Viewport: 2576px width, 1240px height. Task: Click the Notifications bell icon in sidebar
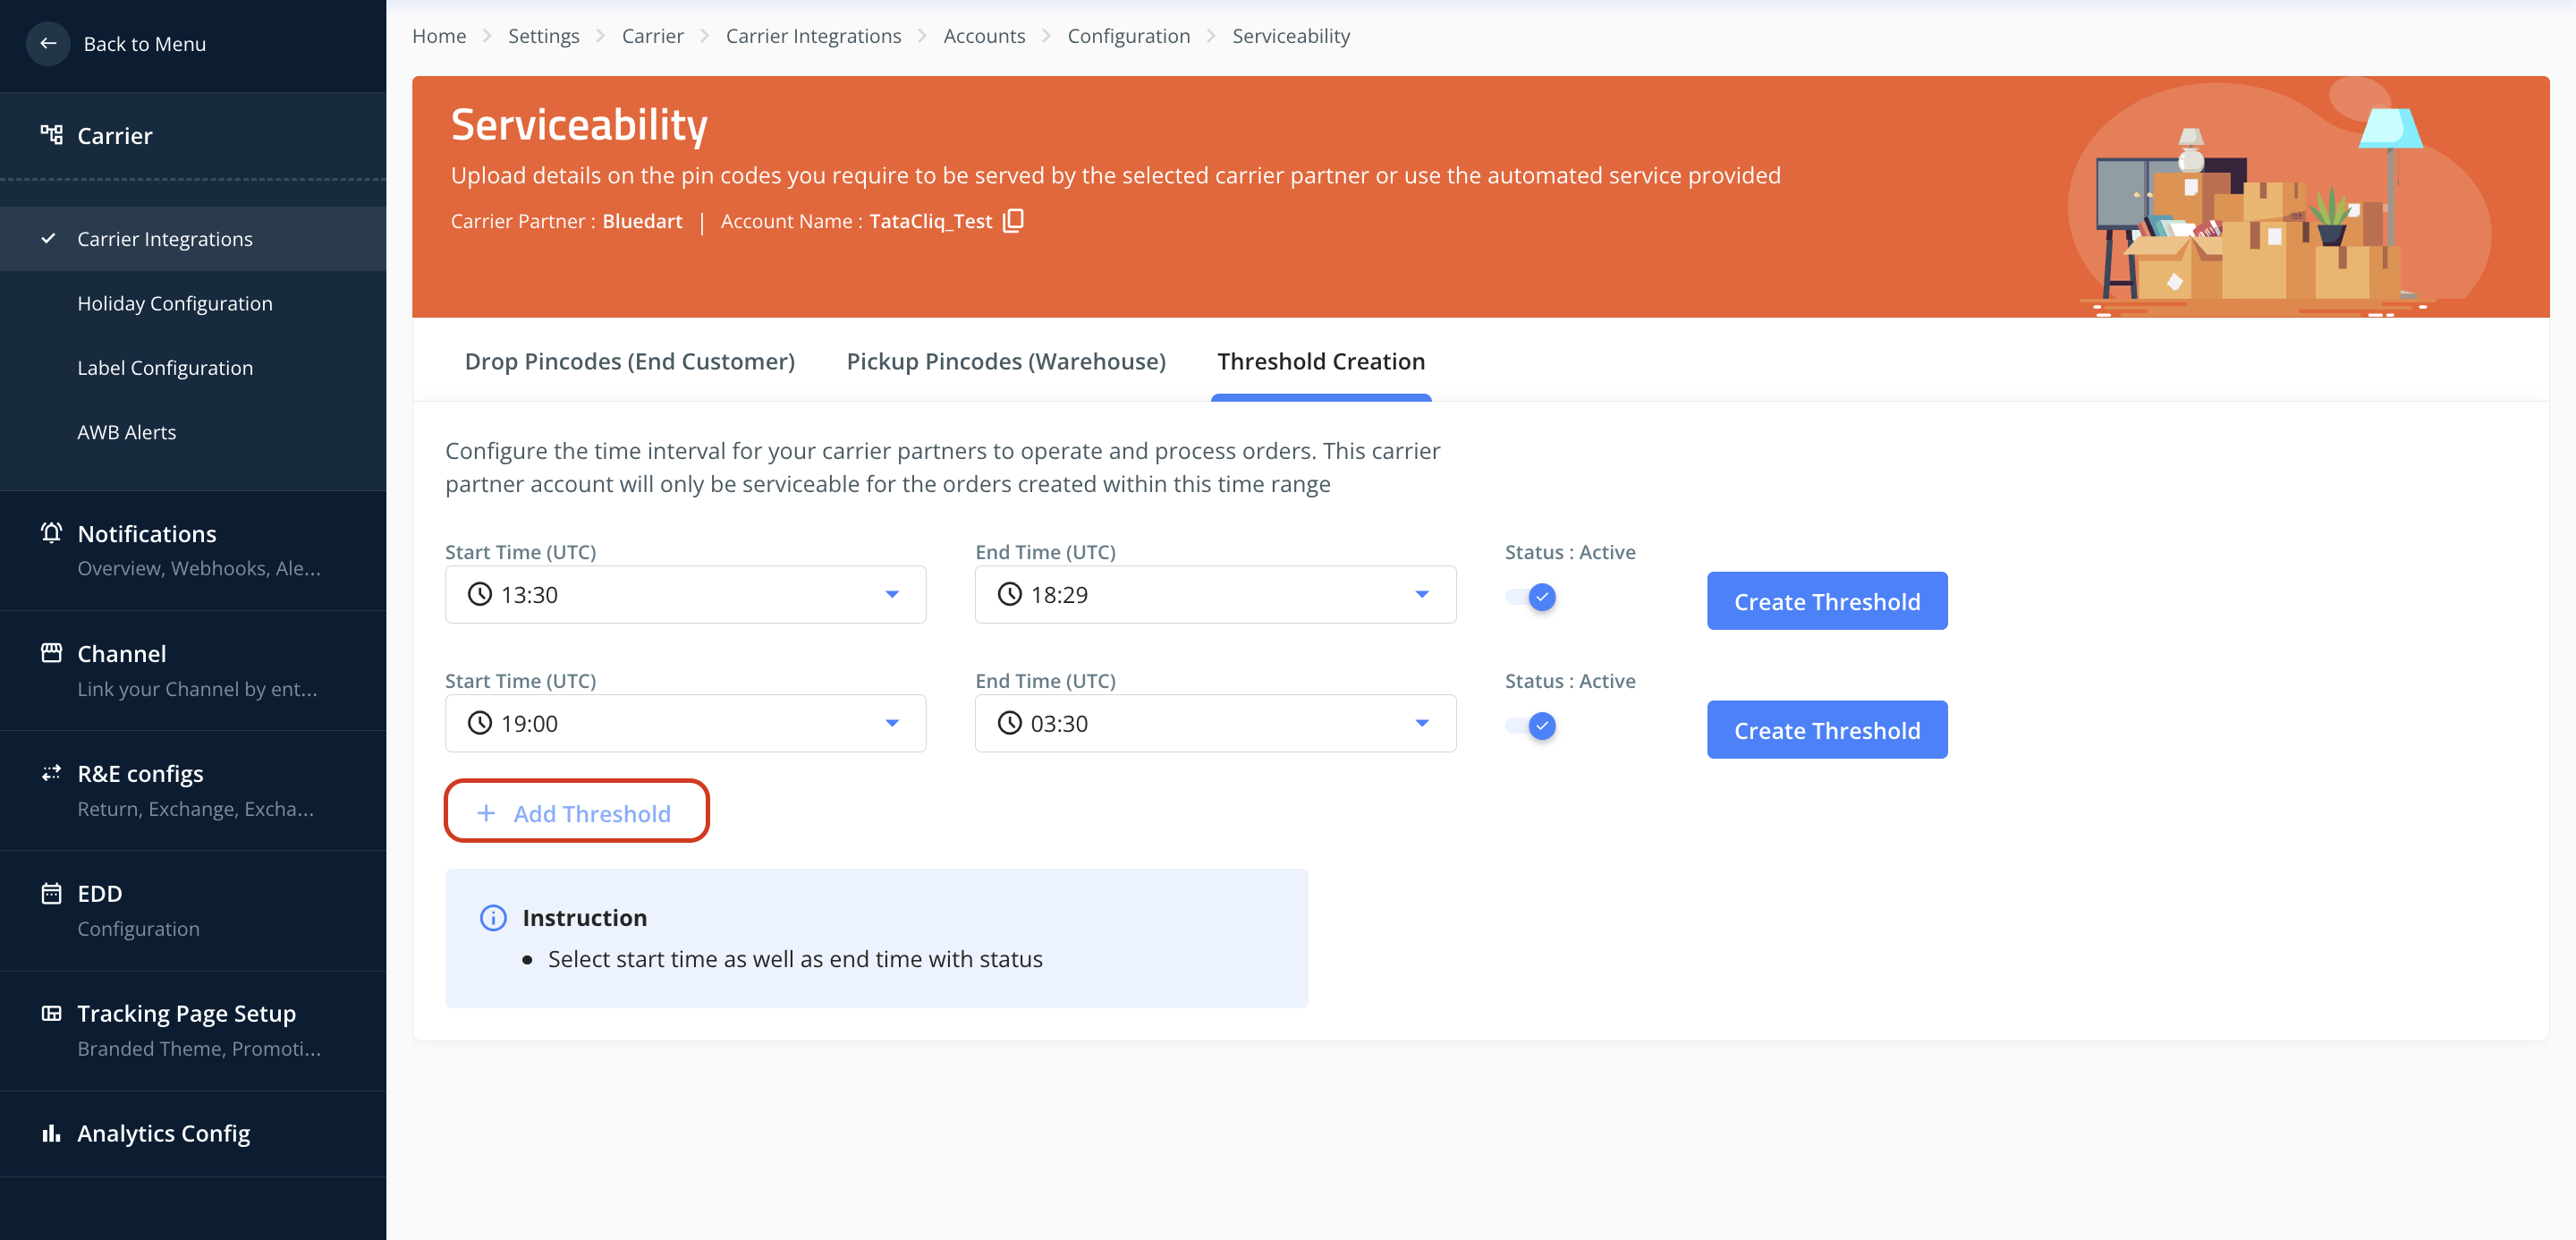point(51,533)
